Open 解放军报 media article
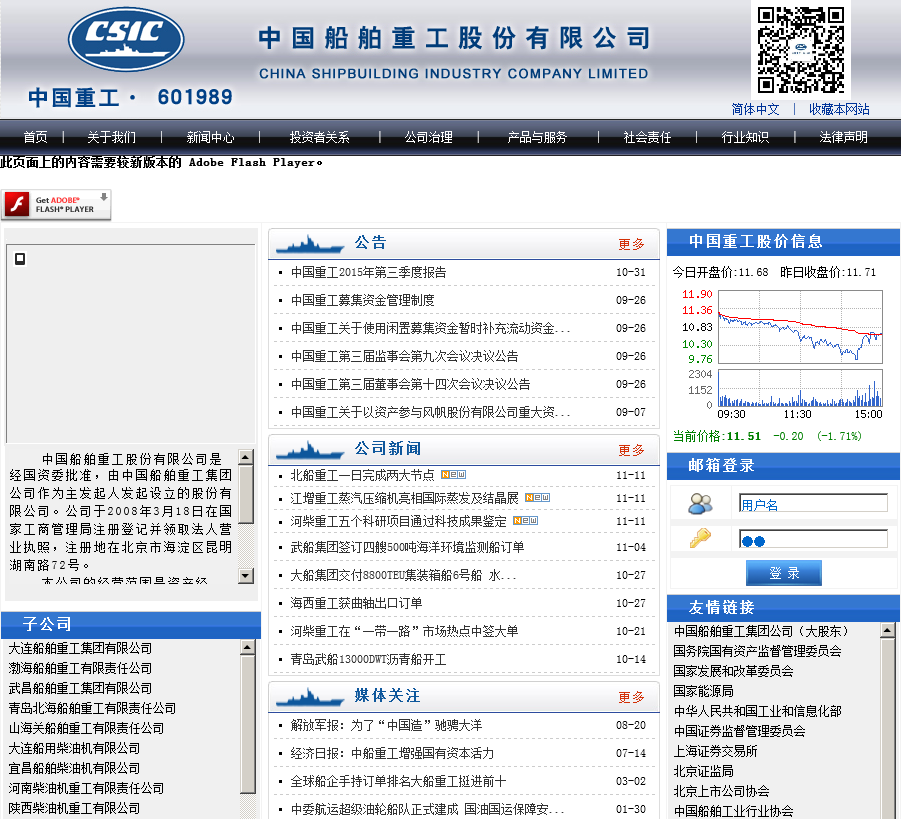901x819 pixels. (386, 725)
